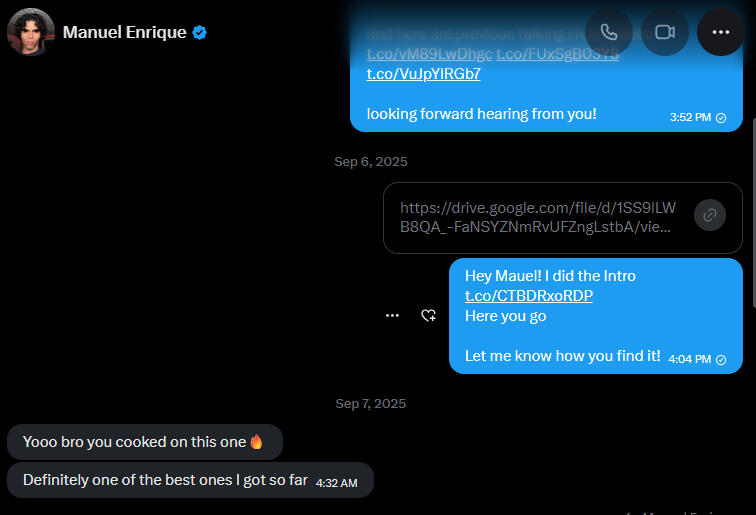Click the 'looking forward hearing from you!' text

tap(481, 114)
